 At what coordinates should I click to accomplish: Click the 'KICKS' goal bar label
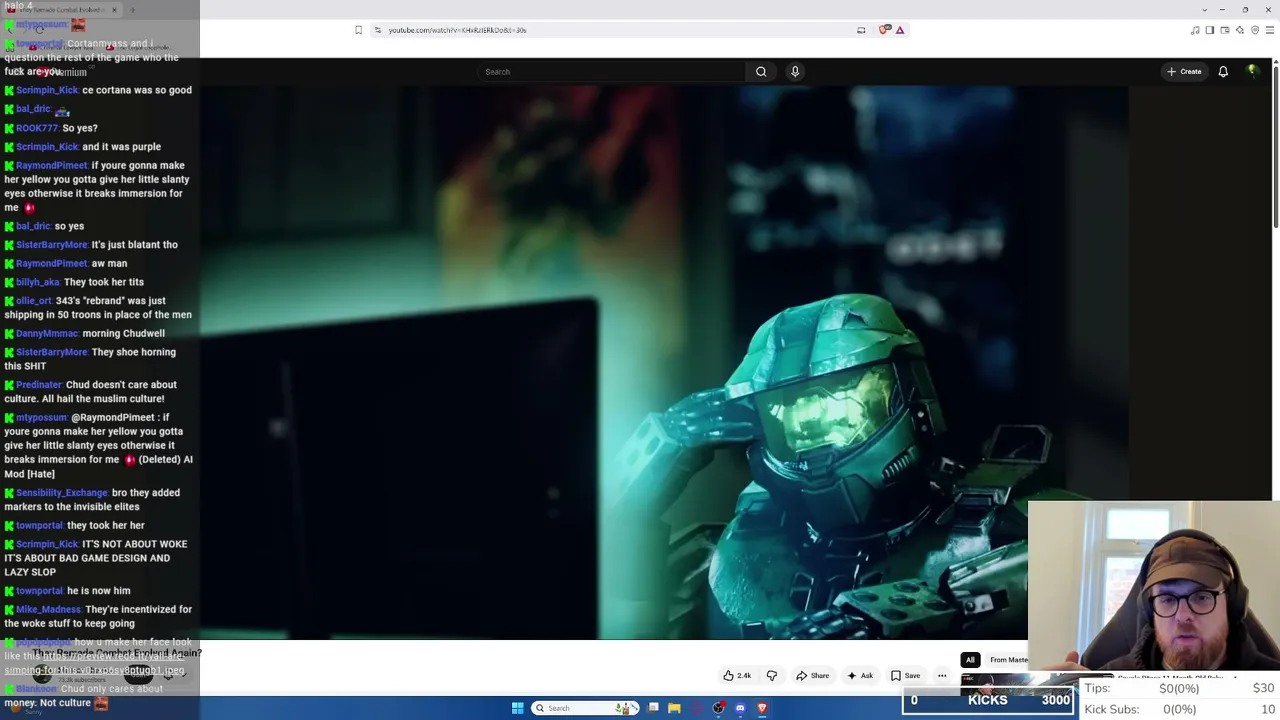pyautogui.click(x=988, y=700)
